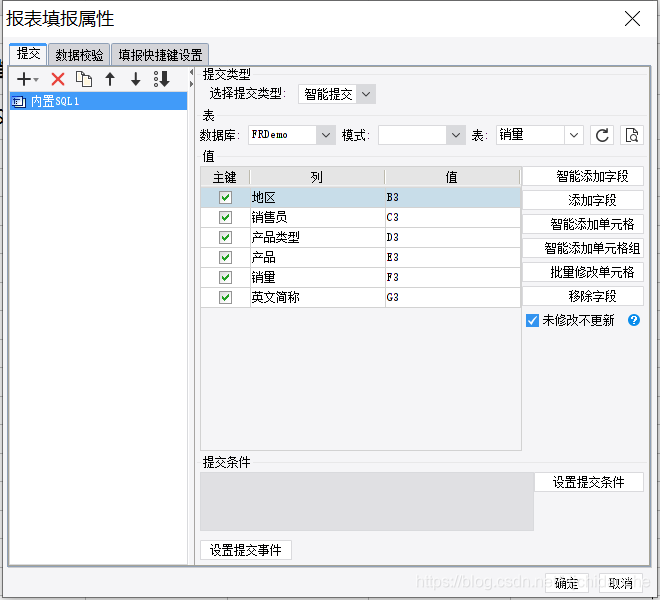Viewport: 660px width, 600px height.
Task: Toggle primary key checkbox for 产品类型
Action: (225, 237)
